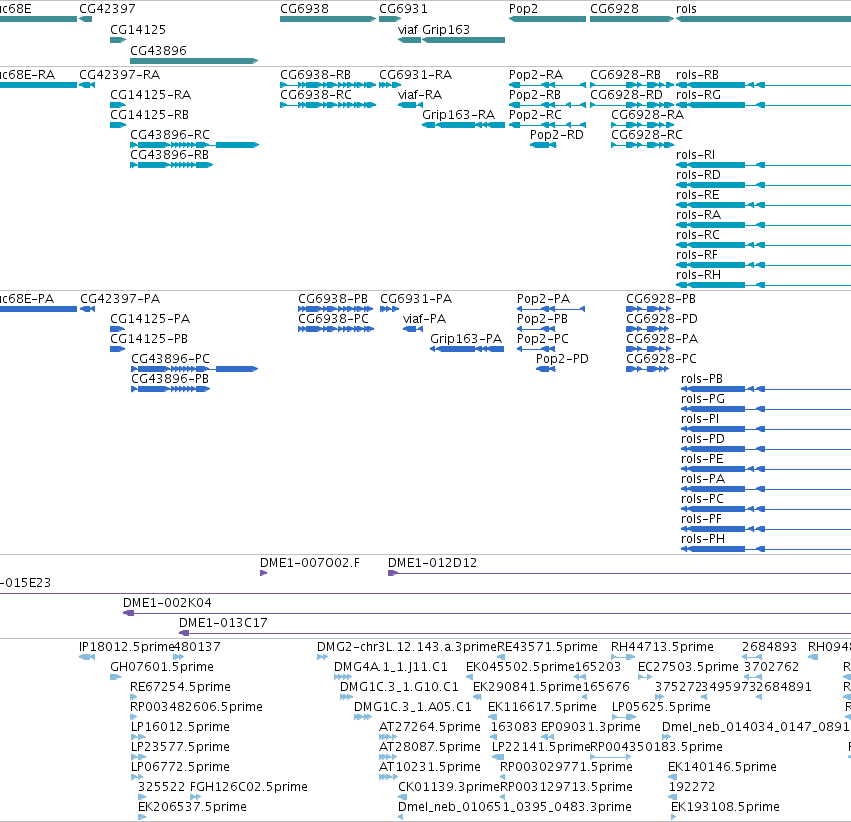Screen dimensions: 851x822
Task: Click the CG6938 gene name
Action: pyautogui.click(x=304, y=9)
